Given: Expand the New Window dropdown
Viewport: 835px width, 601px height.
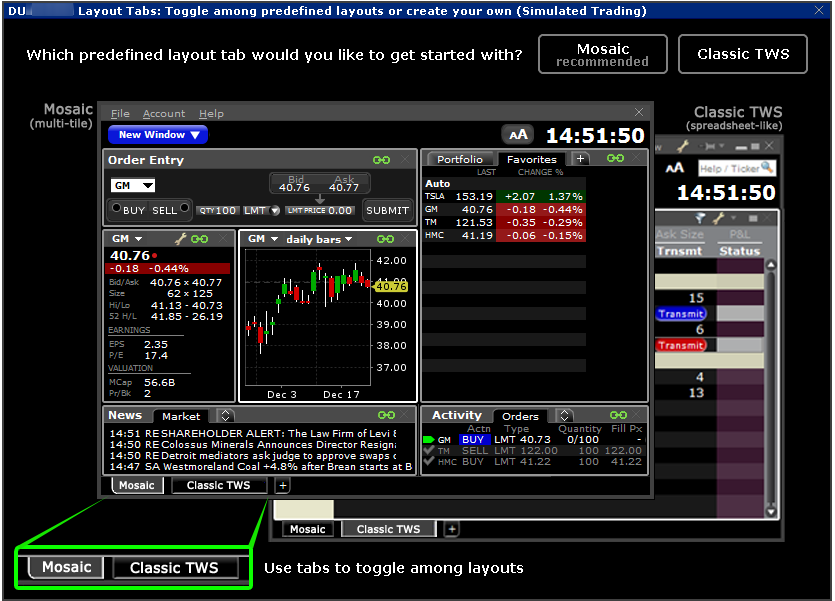Looking at the screenshot, I should tap(158, 135).
